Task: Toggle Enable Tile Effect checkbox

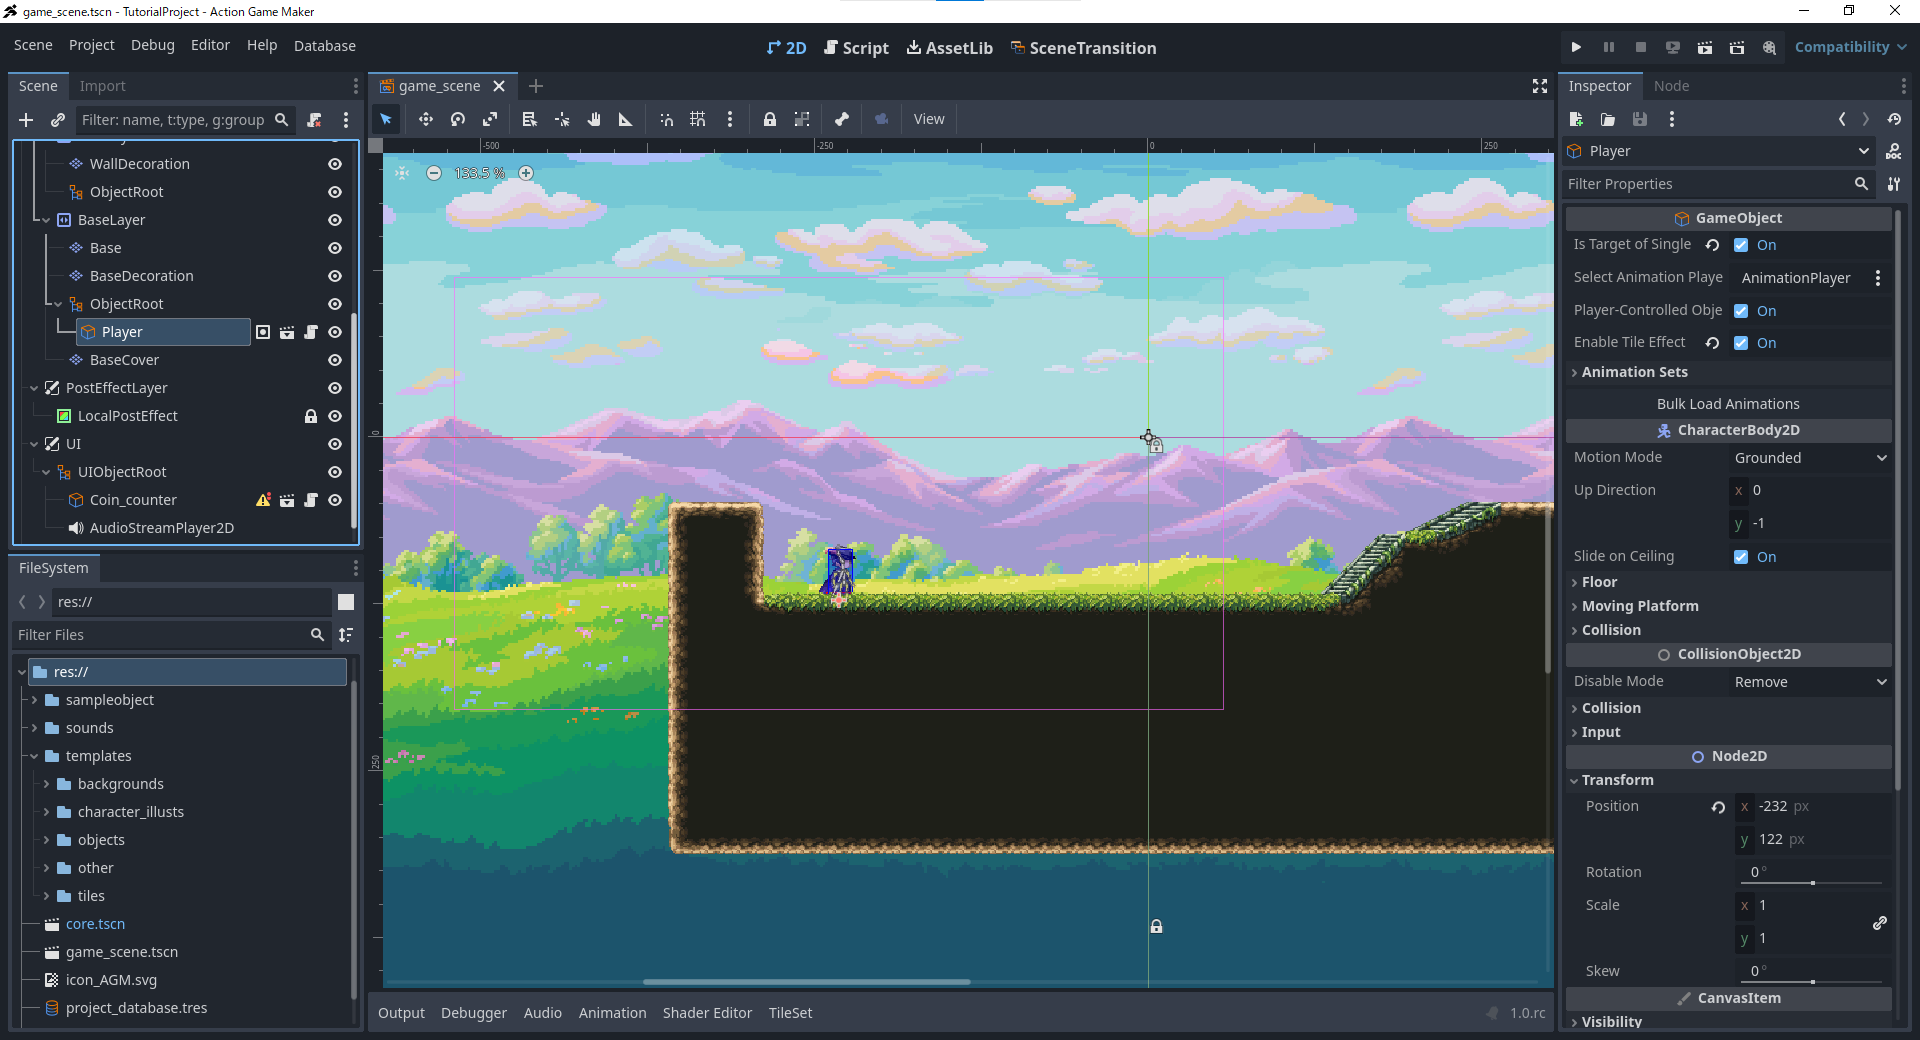Action: point(1741,343)
